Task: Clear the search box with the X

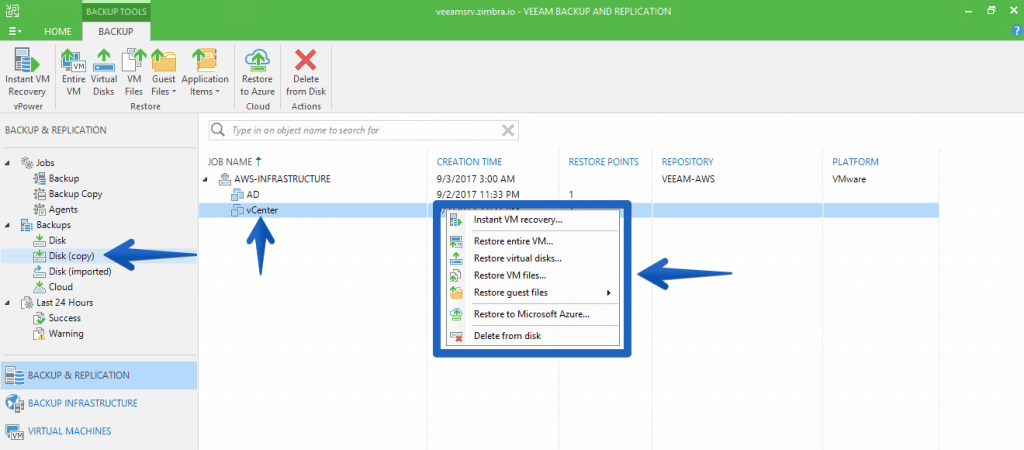Action: click(507, 130)
